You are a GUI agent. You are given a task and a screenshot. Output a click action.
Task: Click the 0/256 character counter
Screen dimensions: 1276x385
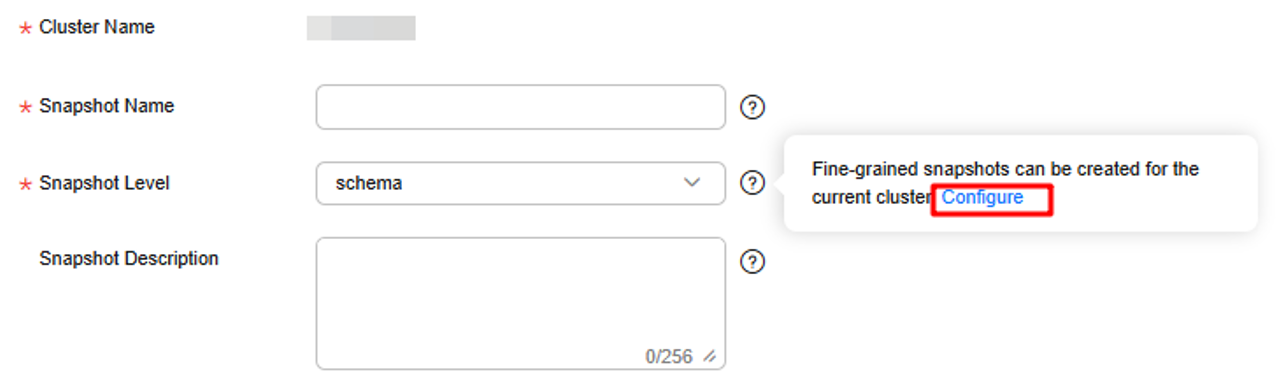[x=669, y=356]
